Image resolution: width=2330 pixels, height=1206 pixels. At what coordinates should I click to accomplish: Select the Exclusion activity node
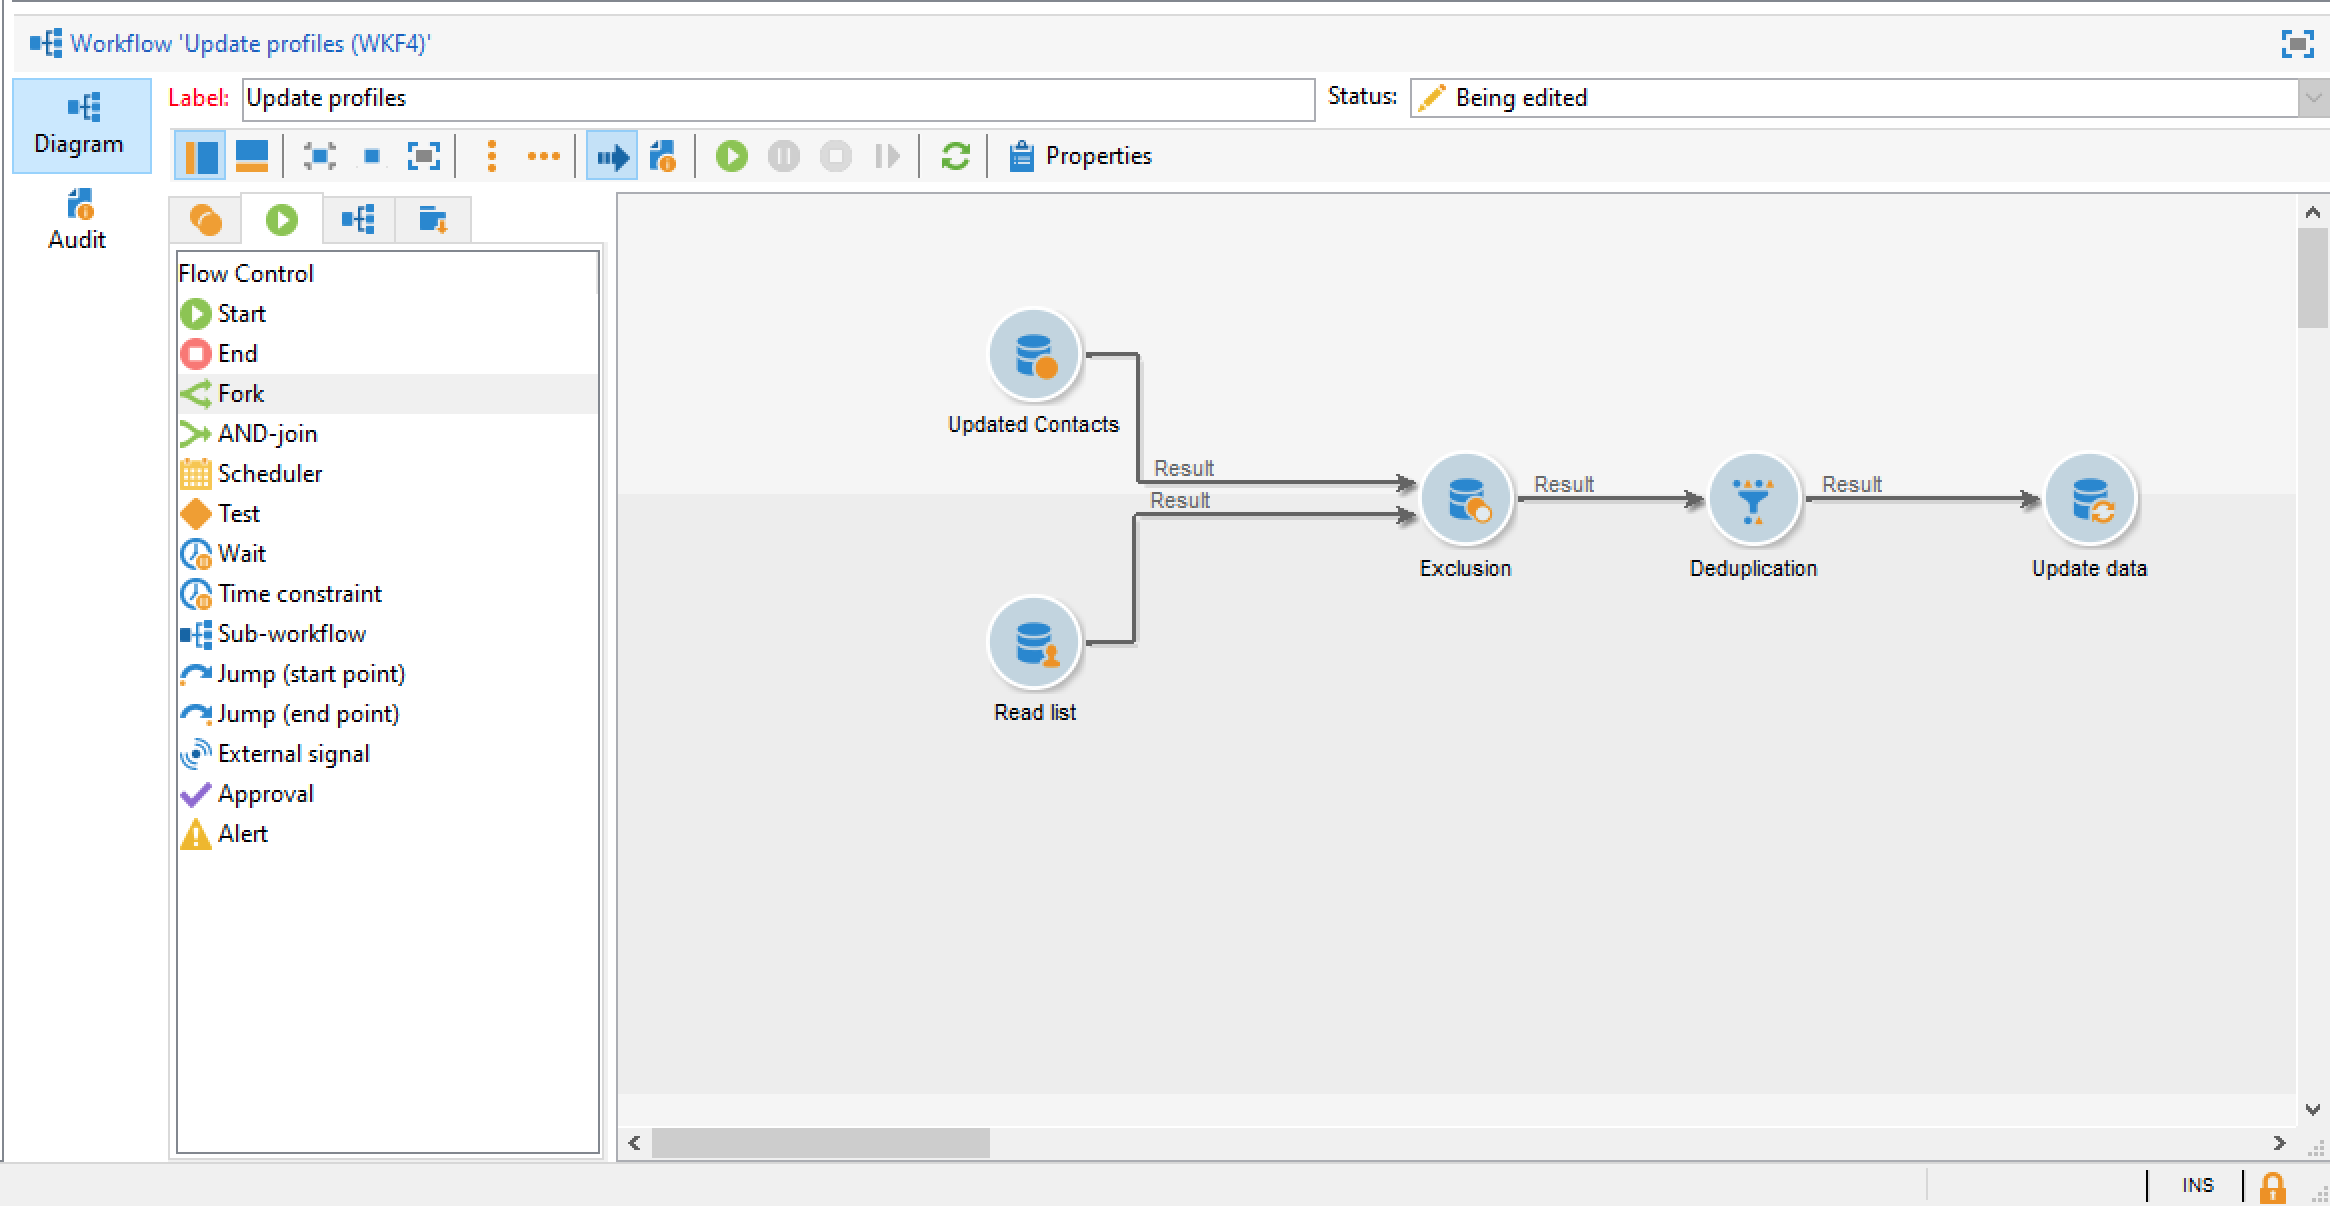(1465, 499)
